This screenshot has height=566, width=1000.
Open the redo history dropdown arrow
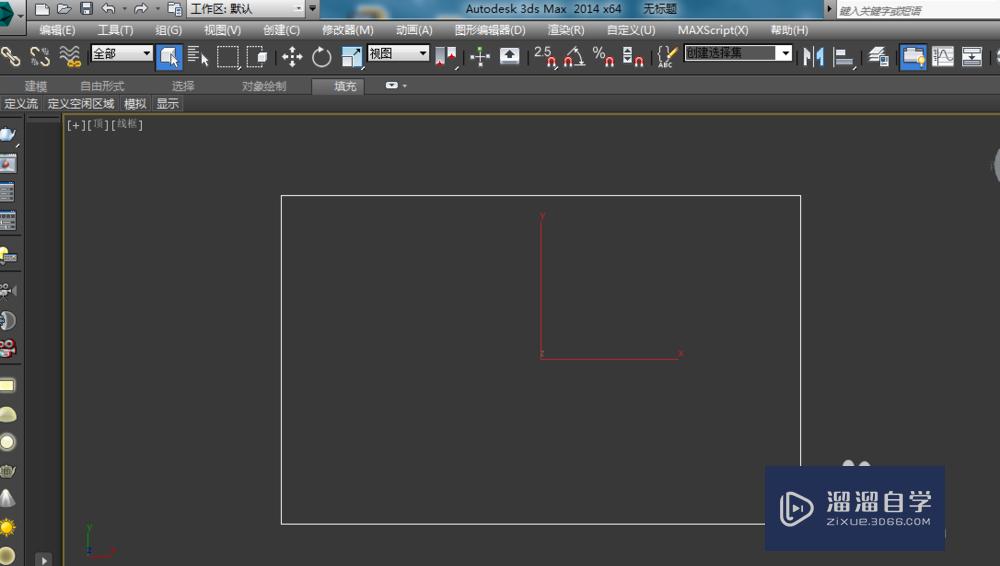tap(158, 9)
